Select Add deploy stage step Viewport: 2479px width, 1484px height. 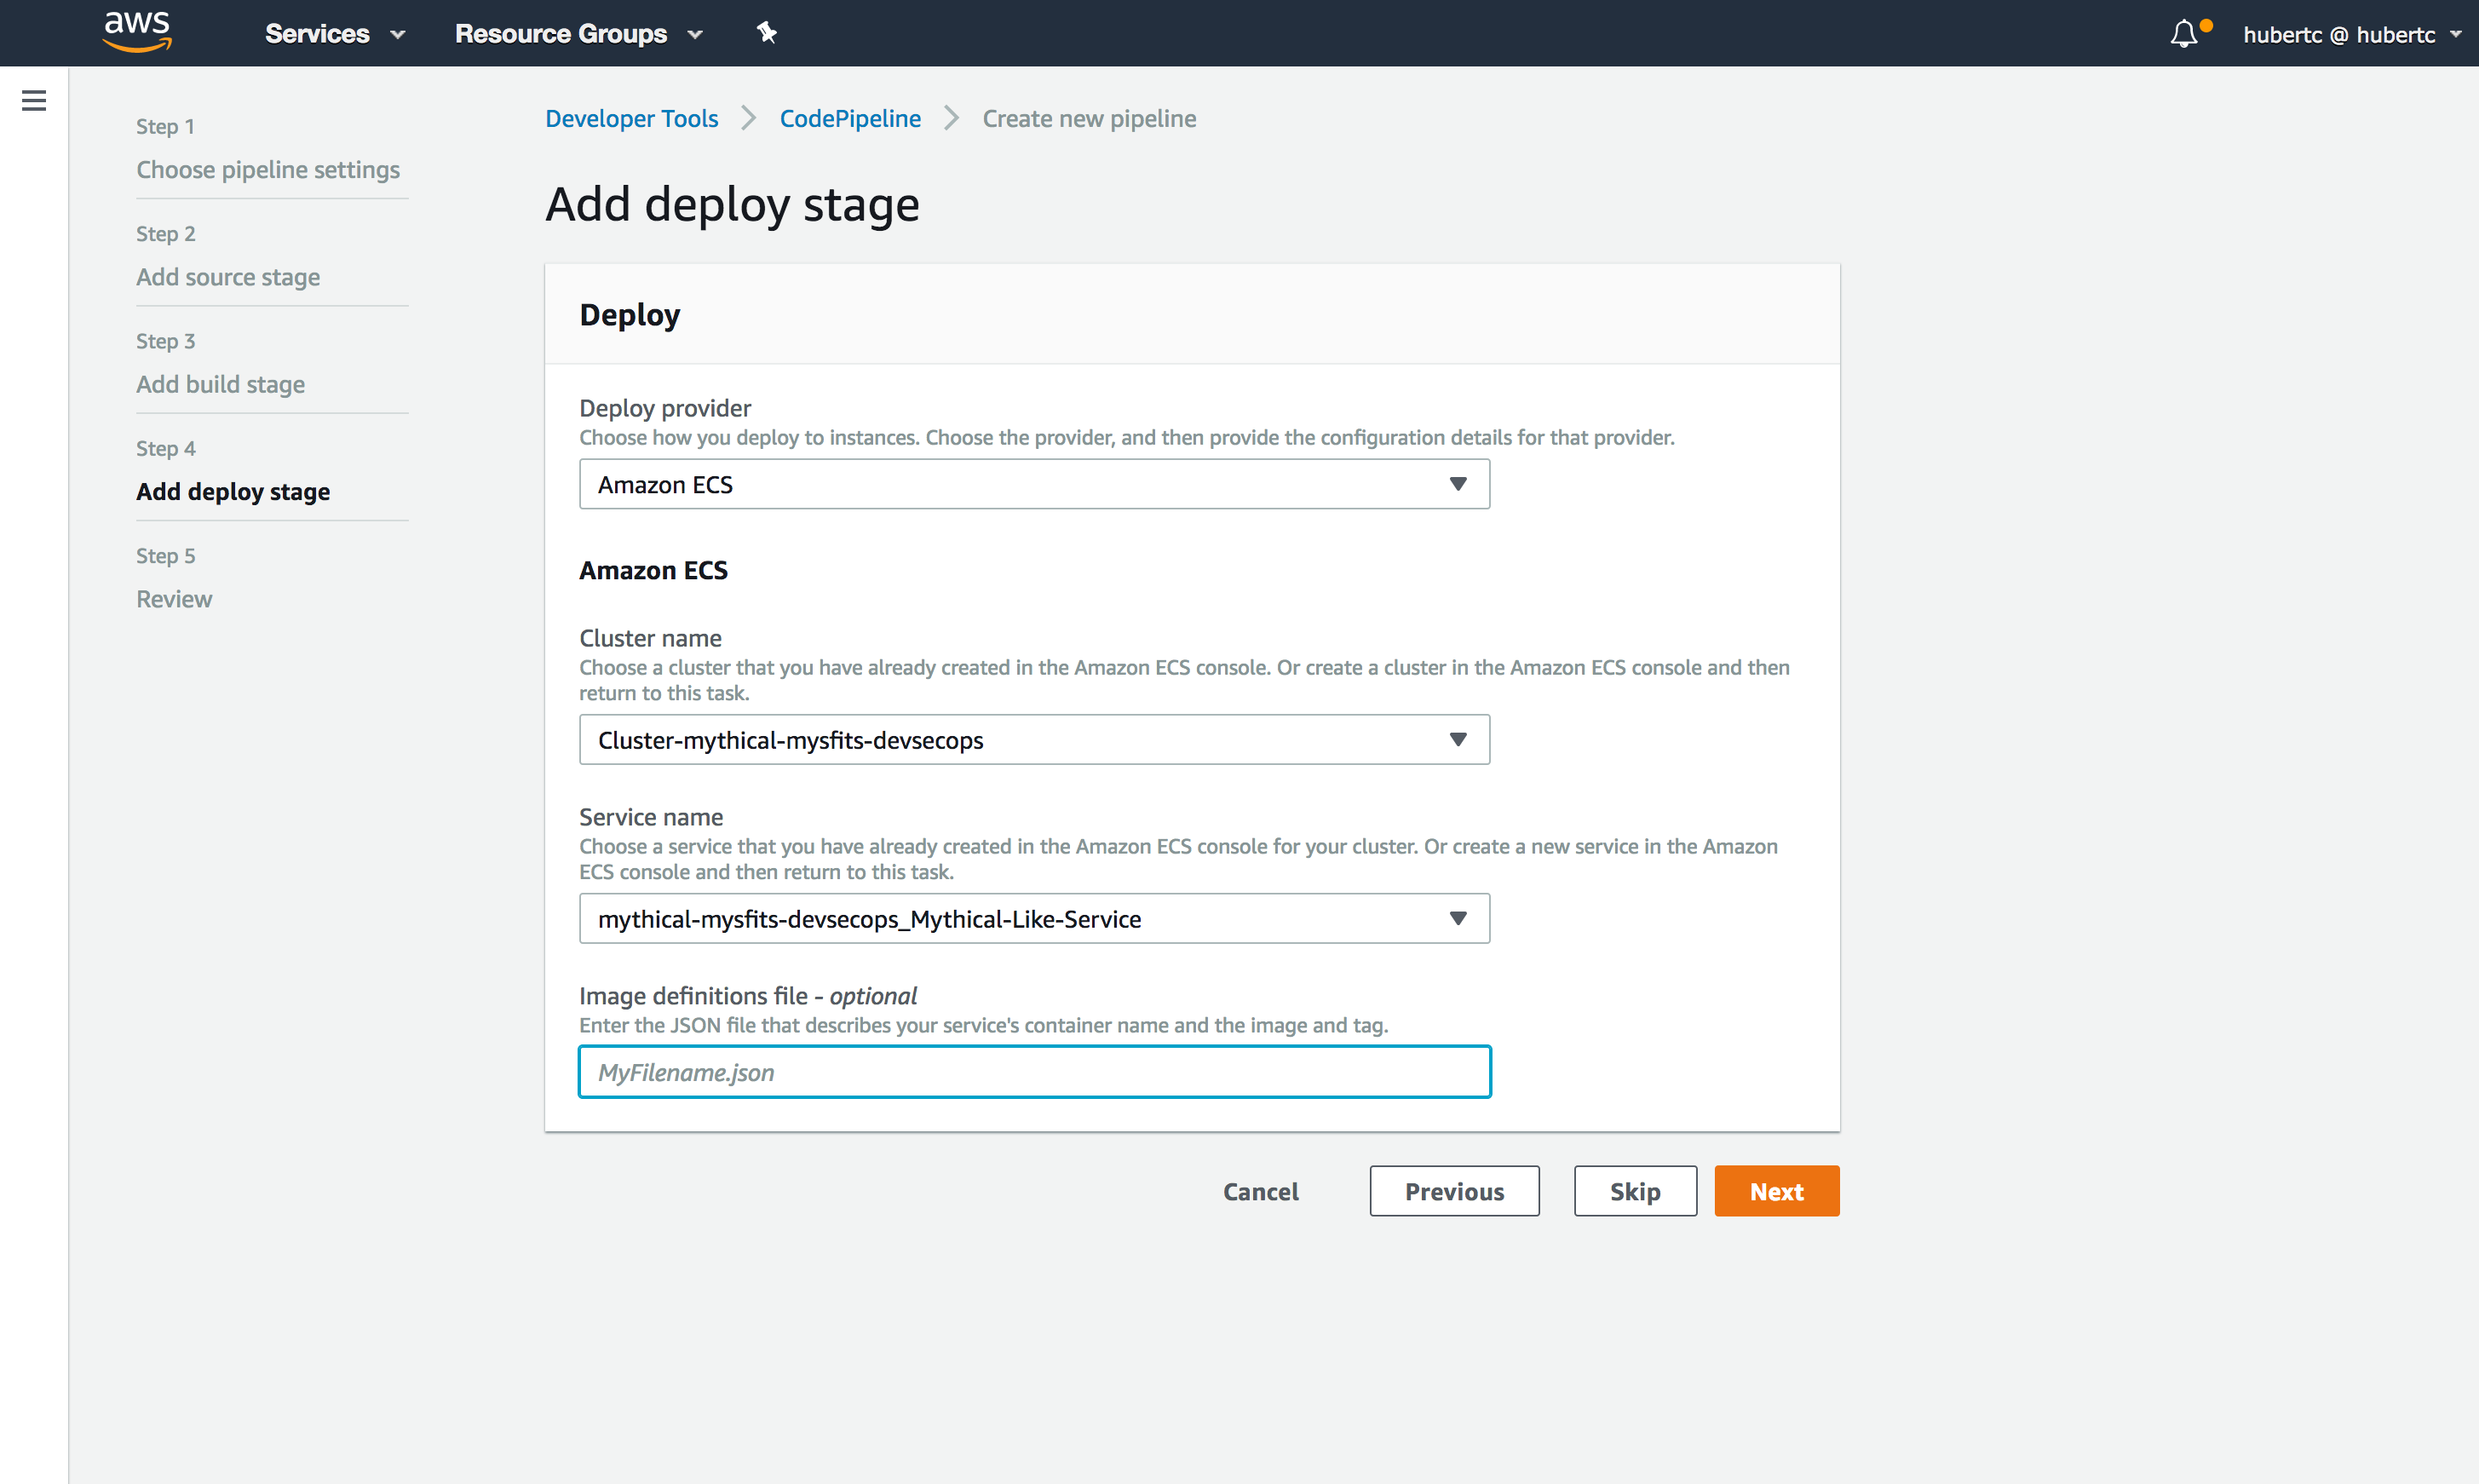click(x=233, y=492)
